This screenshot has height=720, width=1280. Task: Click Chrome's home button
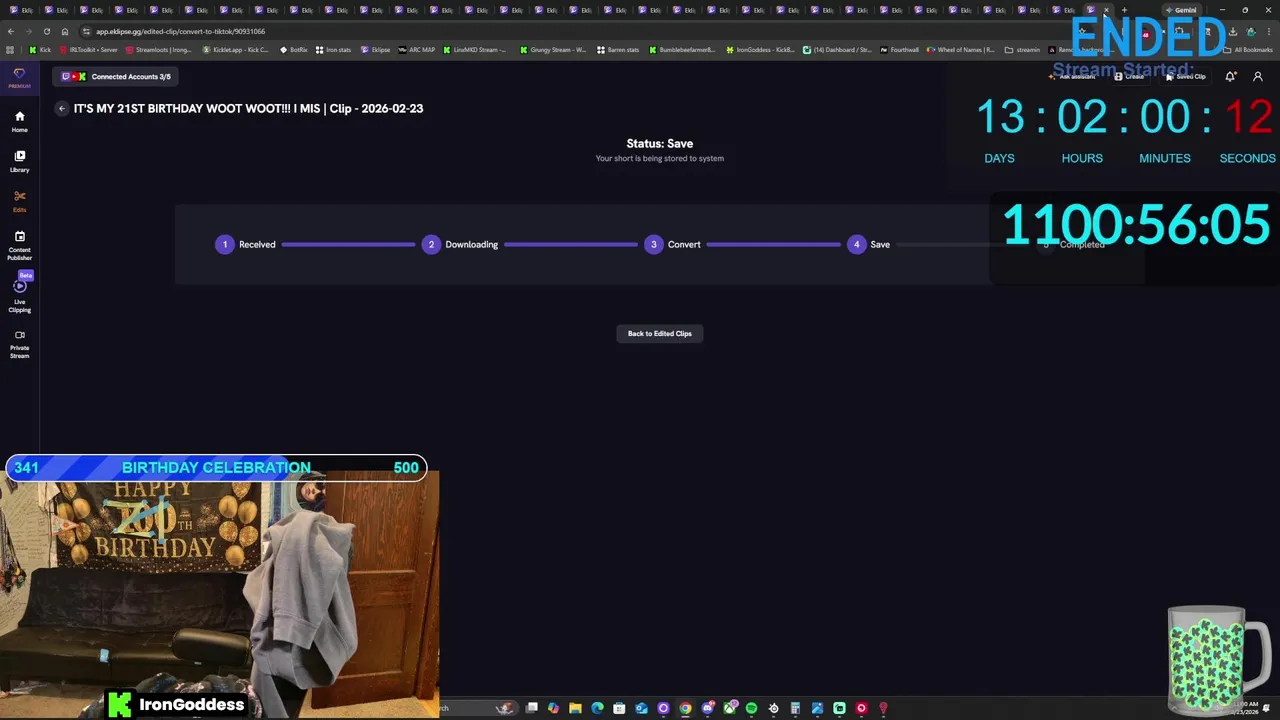[64, 31]
